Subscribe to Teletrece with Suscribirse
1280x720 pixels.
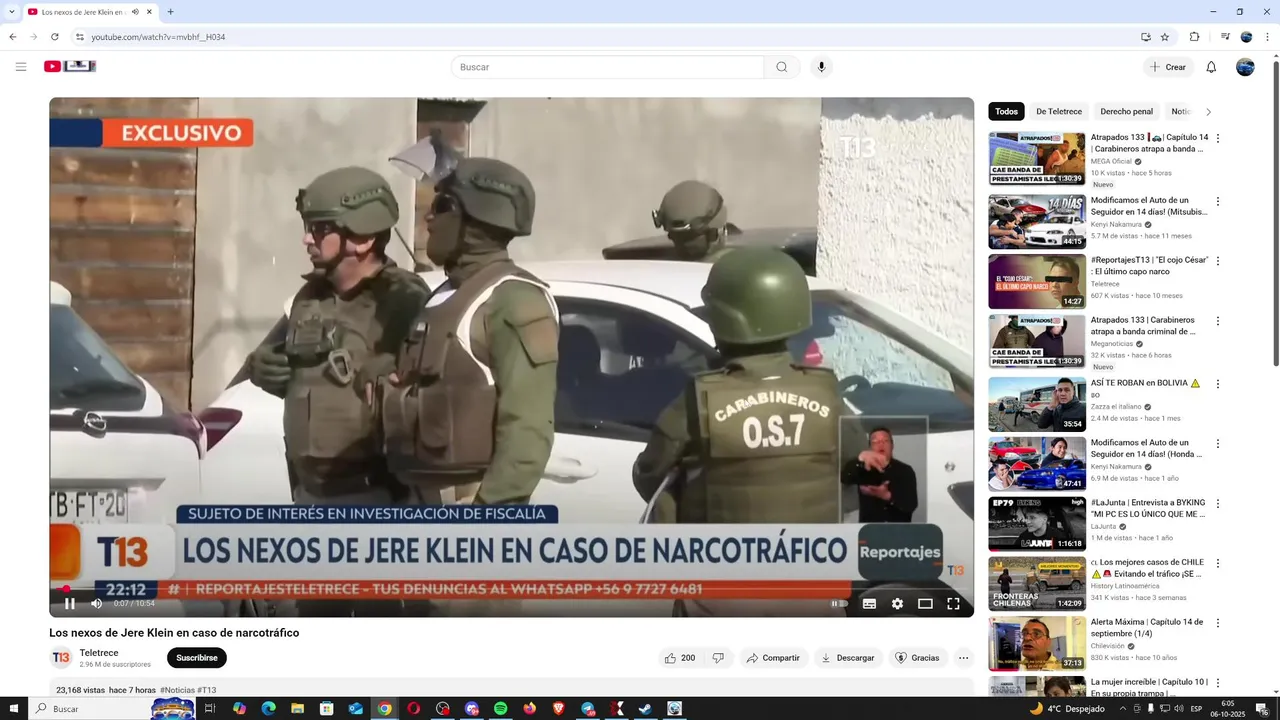point(197,658)
